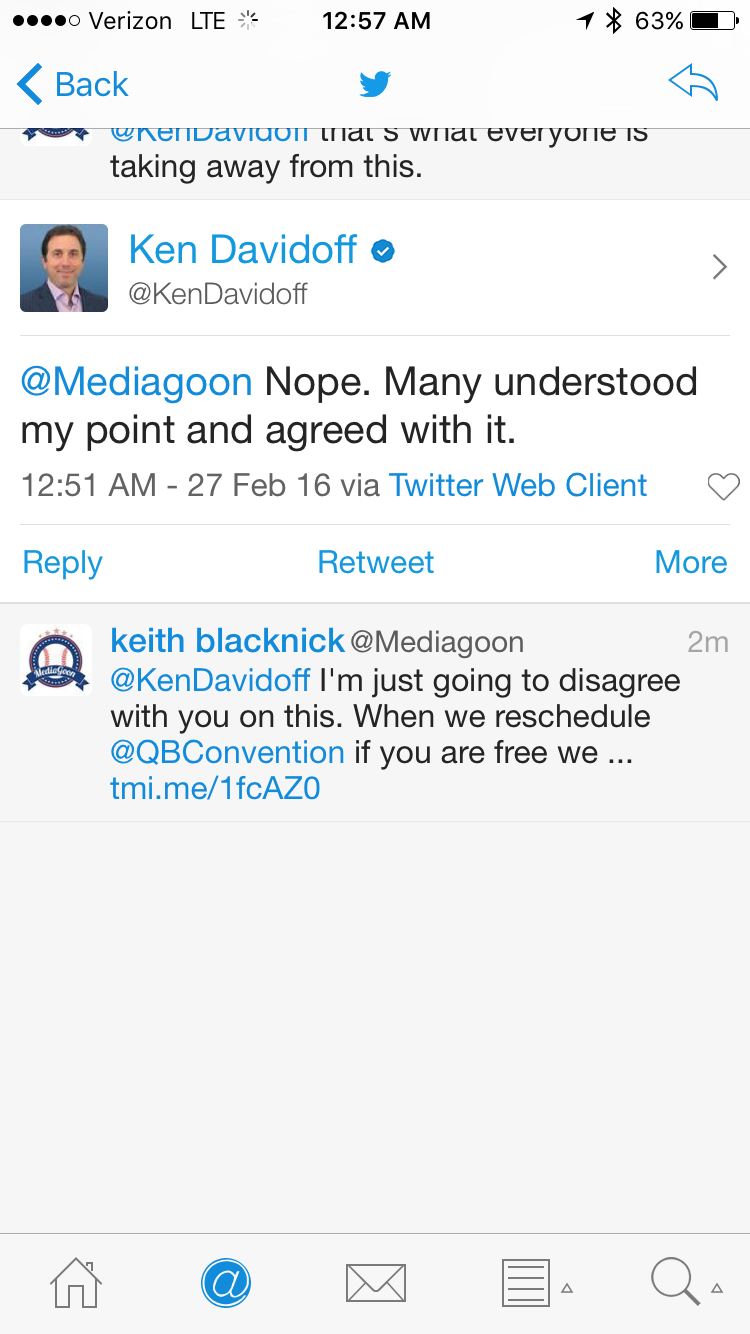Tap the Retweet action
This screenshot has width=750, height=1334.
375,563
